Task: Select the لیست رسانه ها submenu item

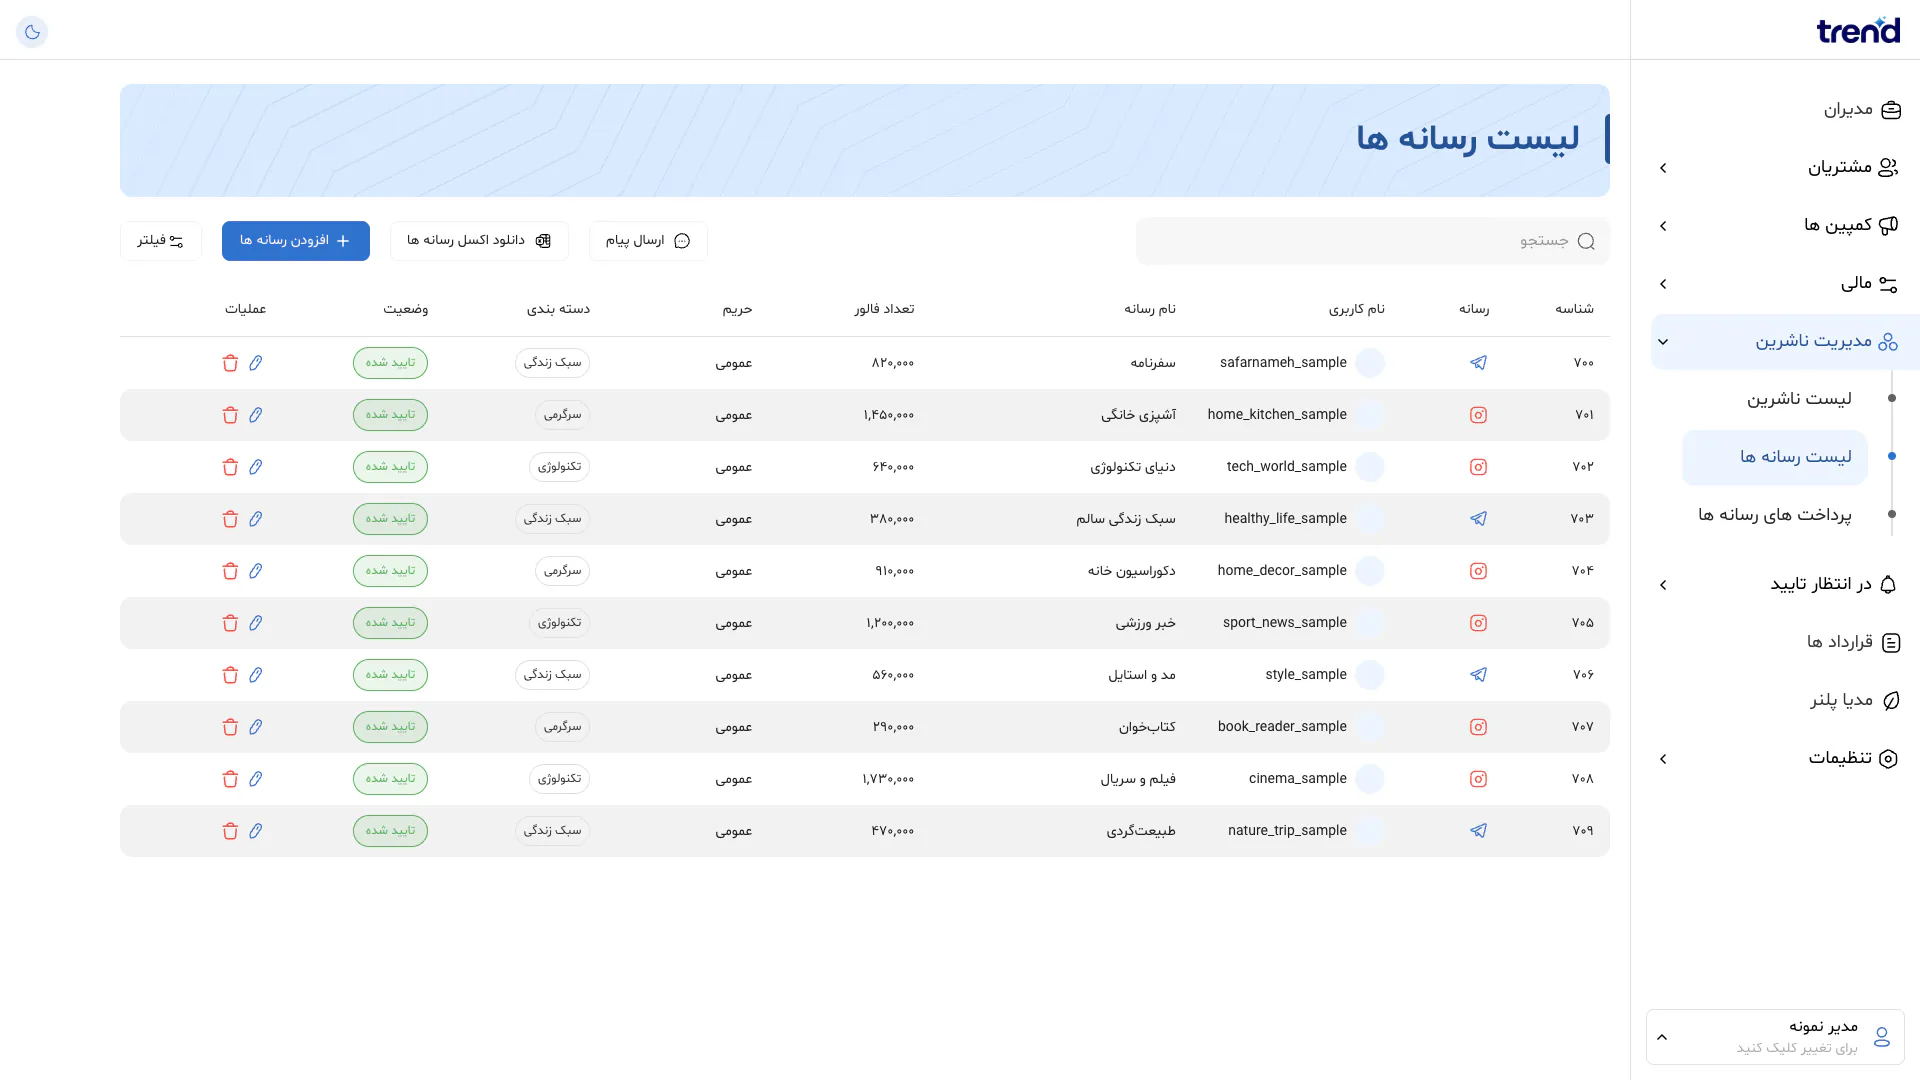Action: pos(1775,457)
